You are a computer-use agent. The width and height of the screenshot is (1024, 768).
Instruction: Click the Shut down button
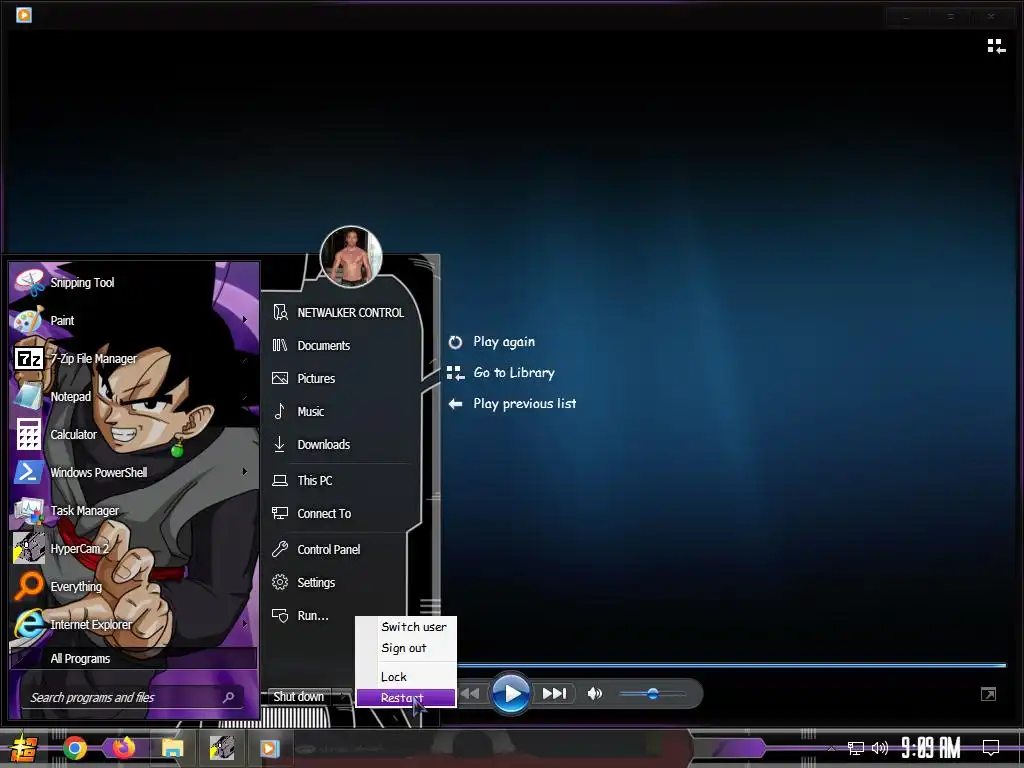[x=298, y=697]
